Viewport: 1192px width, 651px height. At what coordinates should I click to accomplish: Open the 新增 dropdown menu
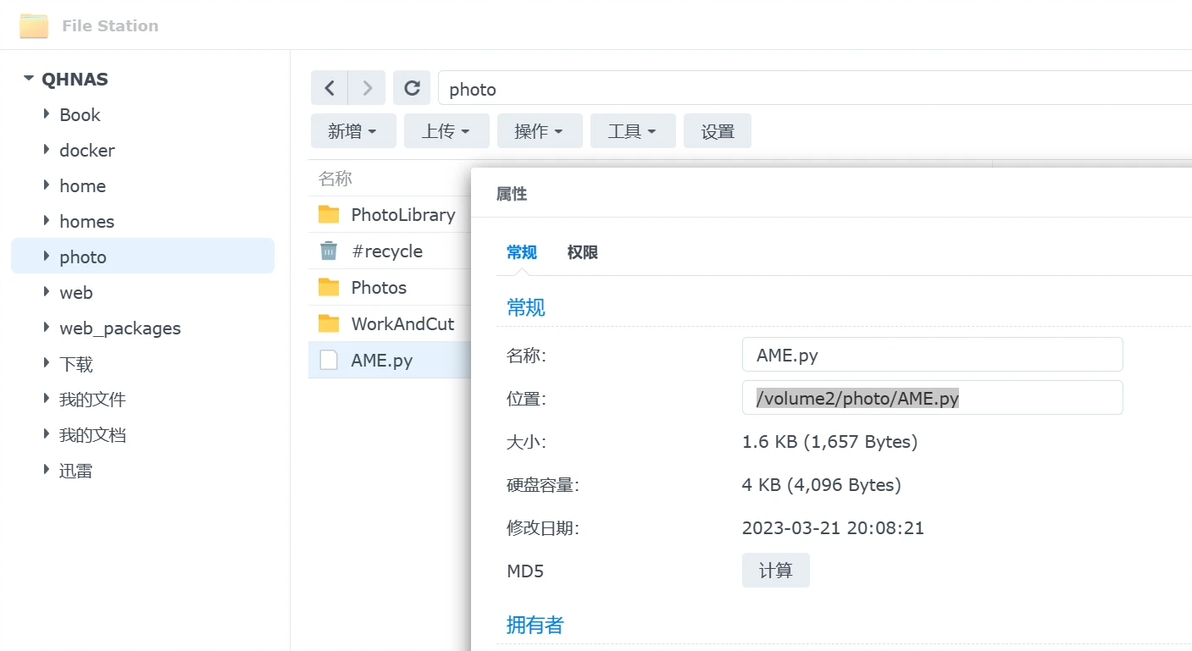coord(353,131)
